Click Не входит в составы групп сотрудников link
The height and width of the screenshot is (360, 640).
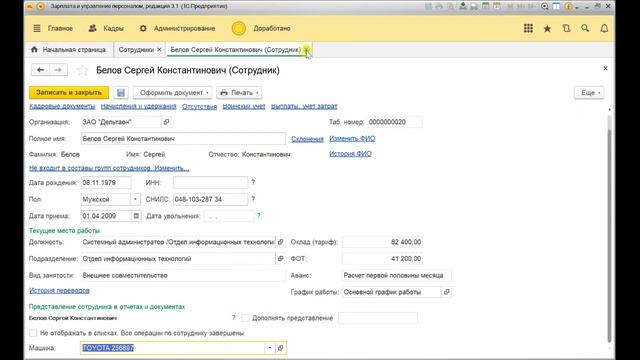tap(109, 168)
